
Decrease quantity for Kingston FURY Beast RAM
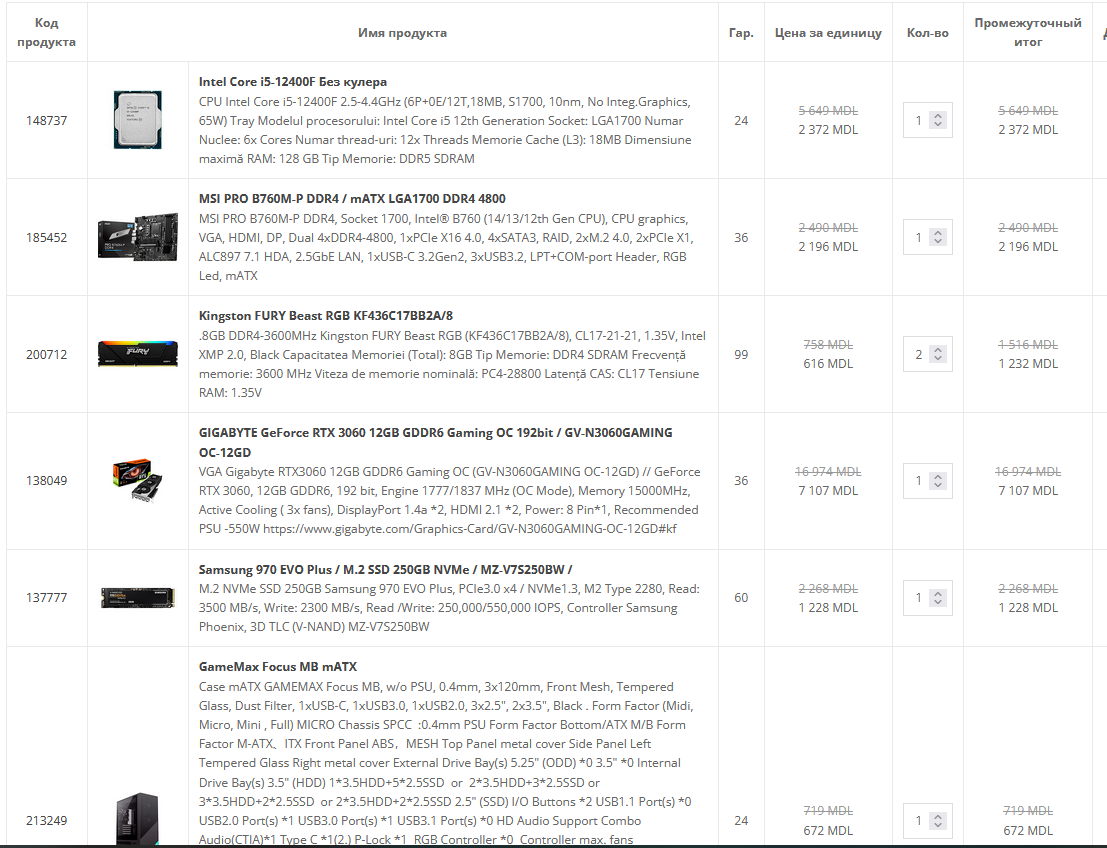[938, 359]
